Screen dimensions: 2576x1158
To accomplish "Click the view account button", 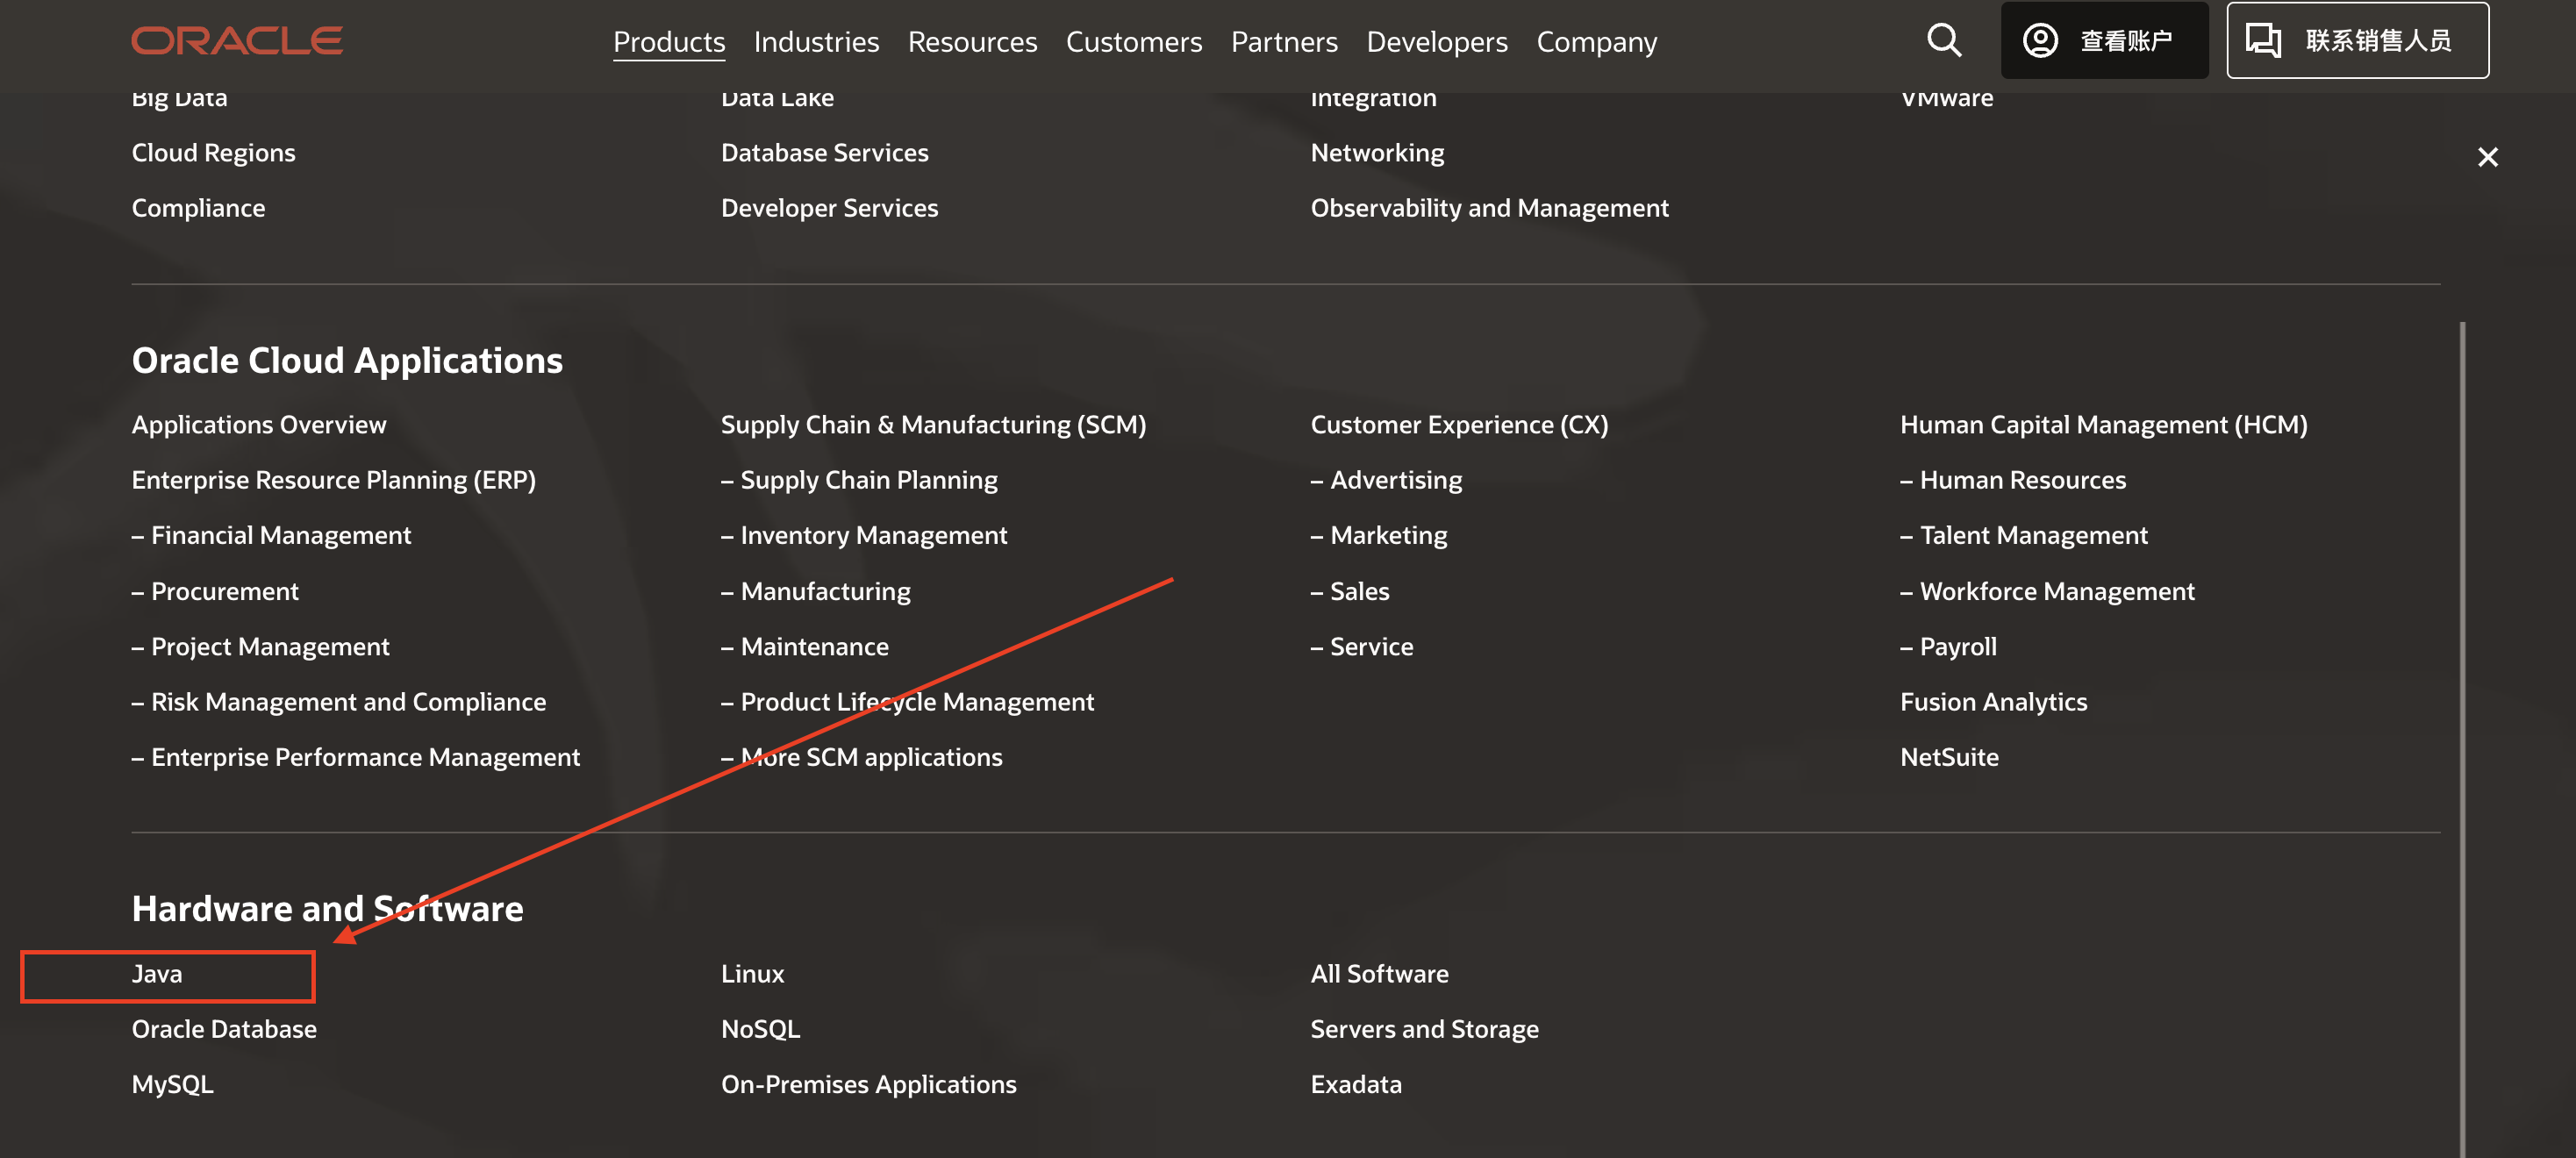I will (2103, 40).
